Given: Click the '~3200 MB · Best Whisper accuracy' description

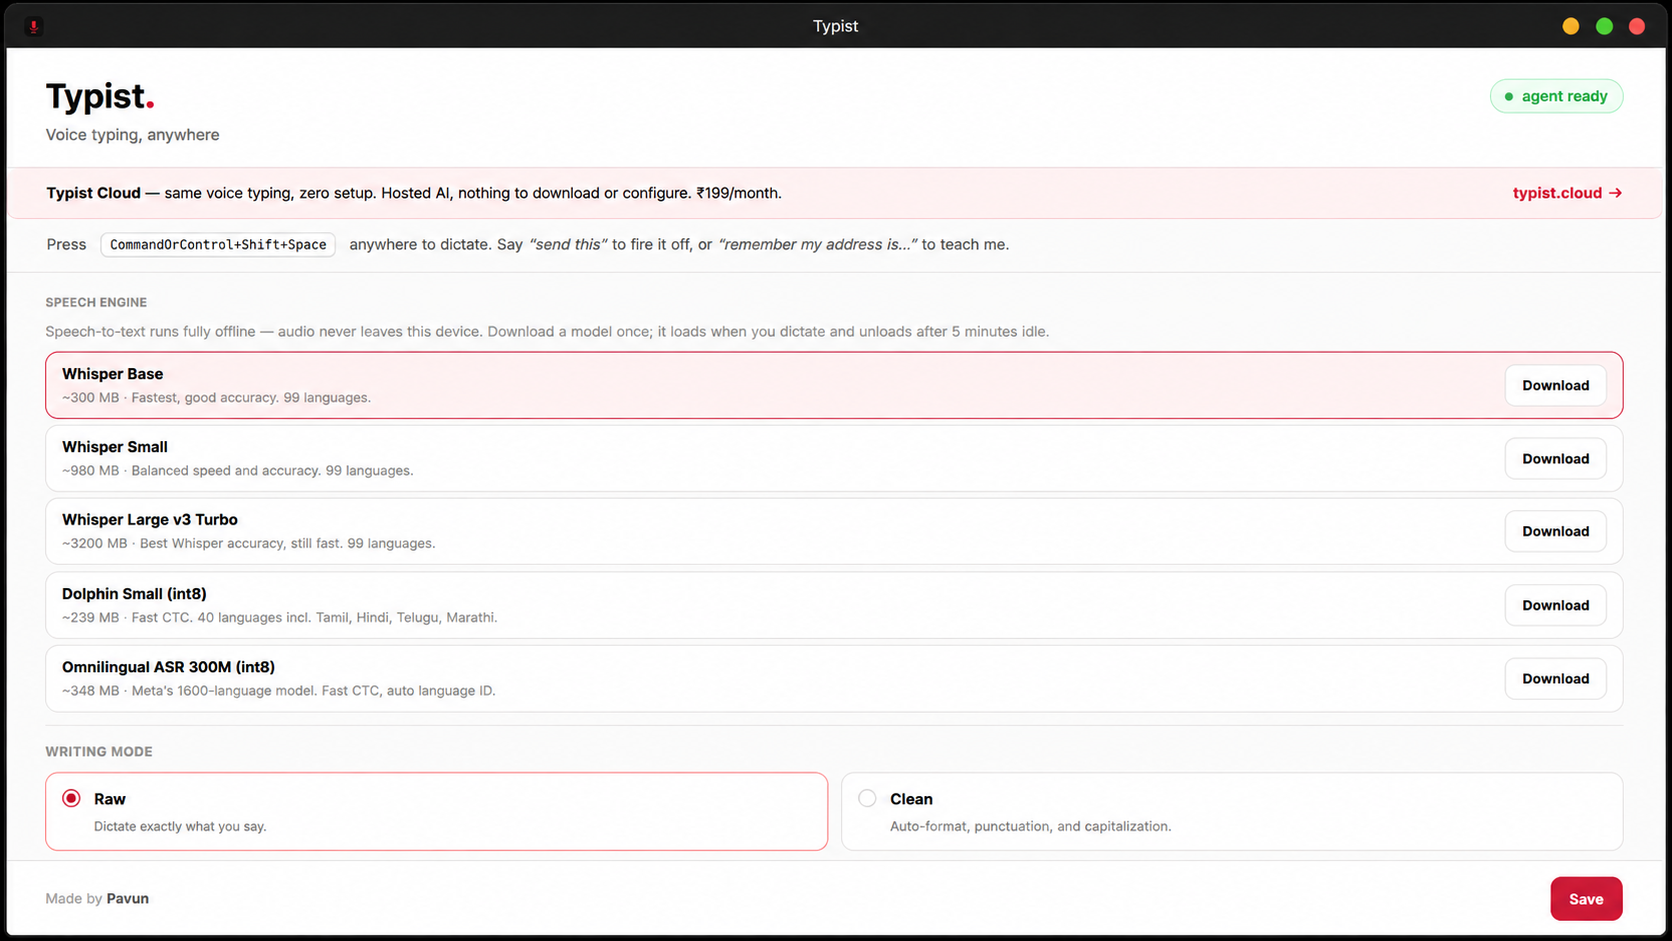Looking at the screenshot, I should pyautogui.click(x=248, y=544).
